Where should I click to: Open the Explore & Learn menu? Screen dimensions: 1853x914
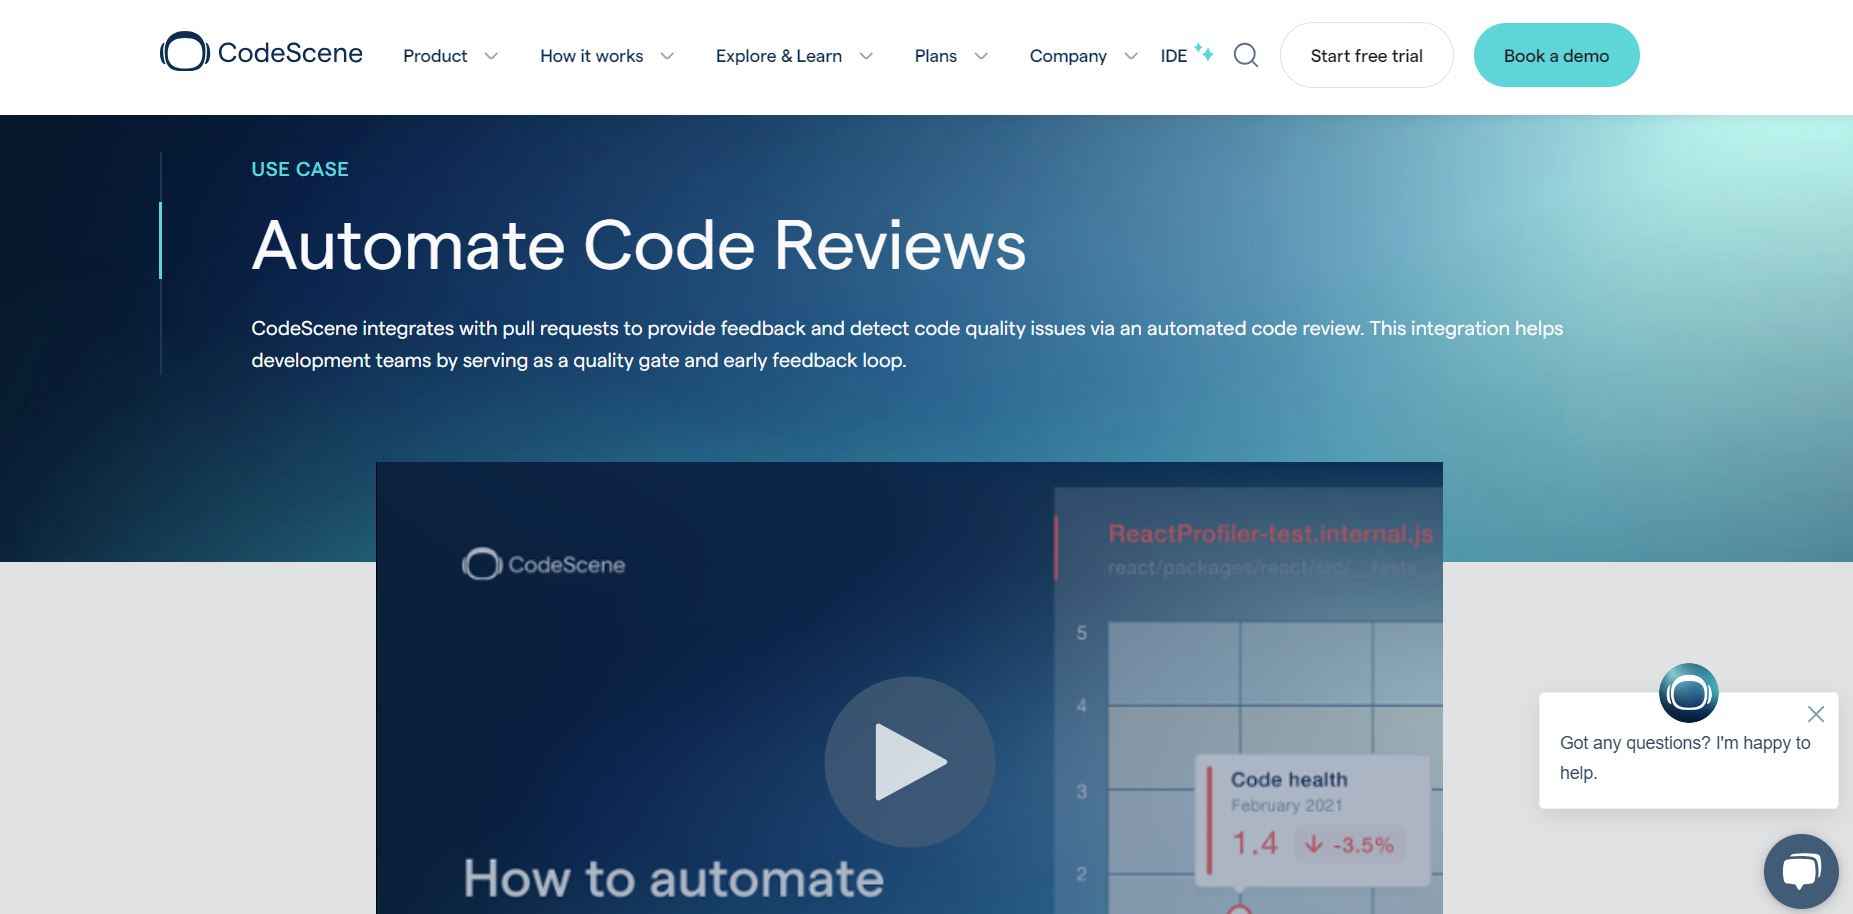[778, 56]
